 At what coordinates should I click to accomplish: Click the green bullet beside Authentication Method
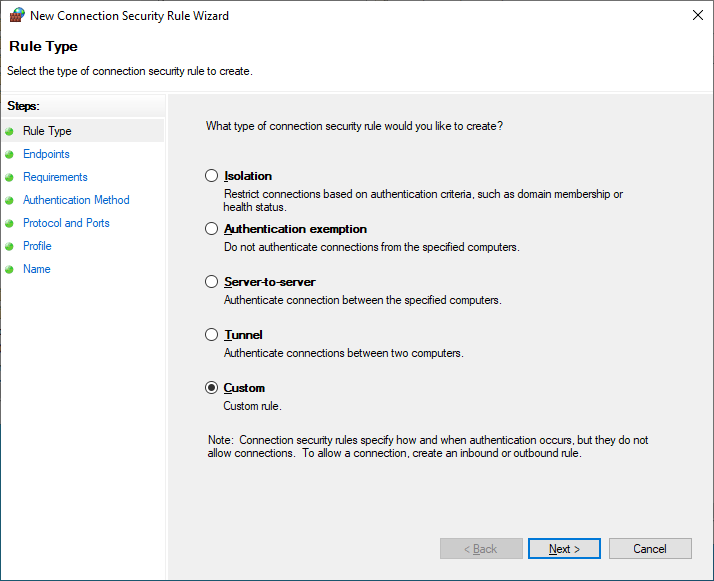click(9, 200)
